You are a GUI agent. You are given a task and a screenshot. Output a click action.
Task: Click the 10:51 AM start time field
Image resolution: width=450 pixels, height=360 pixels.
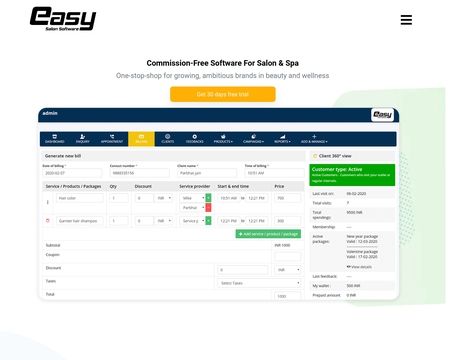click(x=229, y=198)
